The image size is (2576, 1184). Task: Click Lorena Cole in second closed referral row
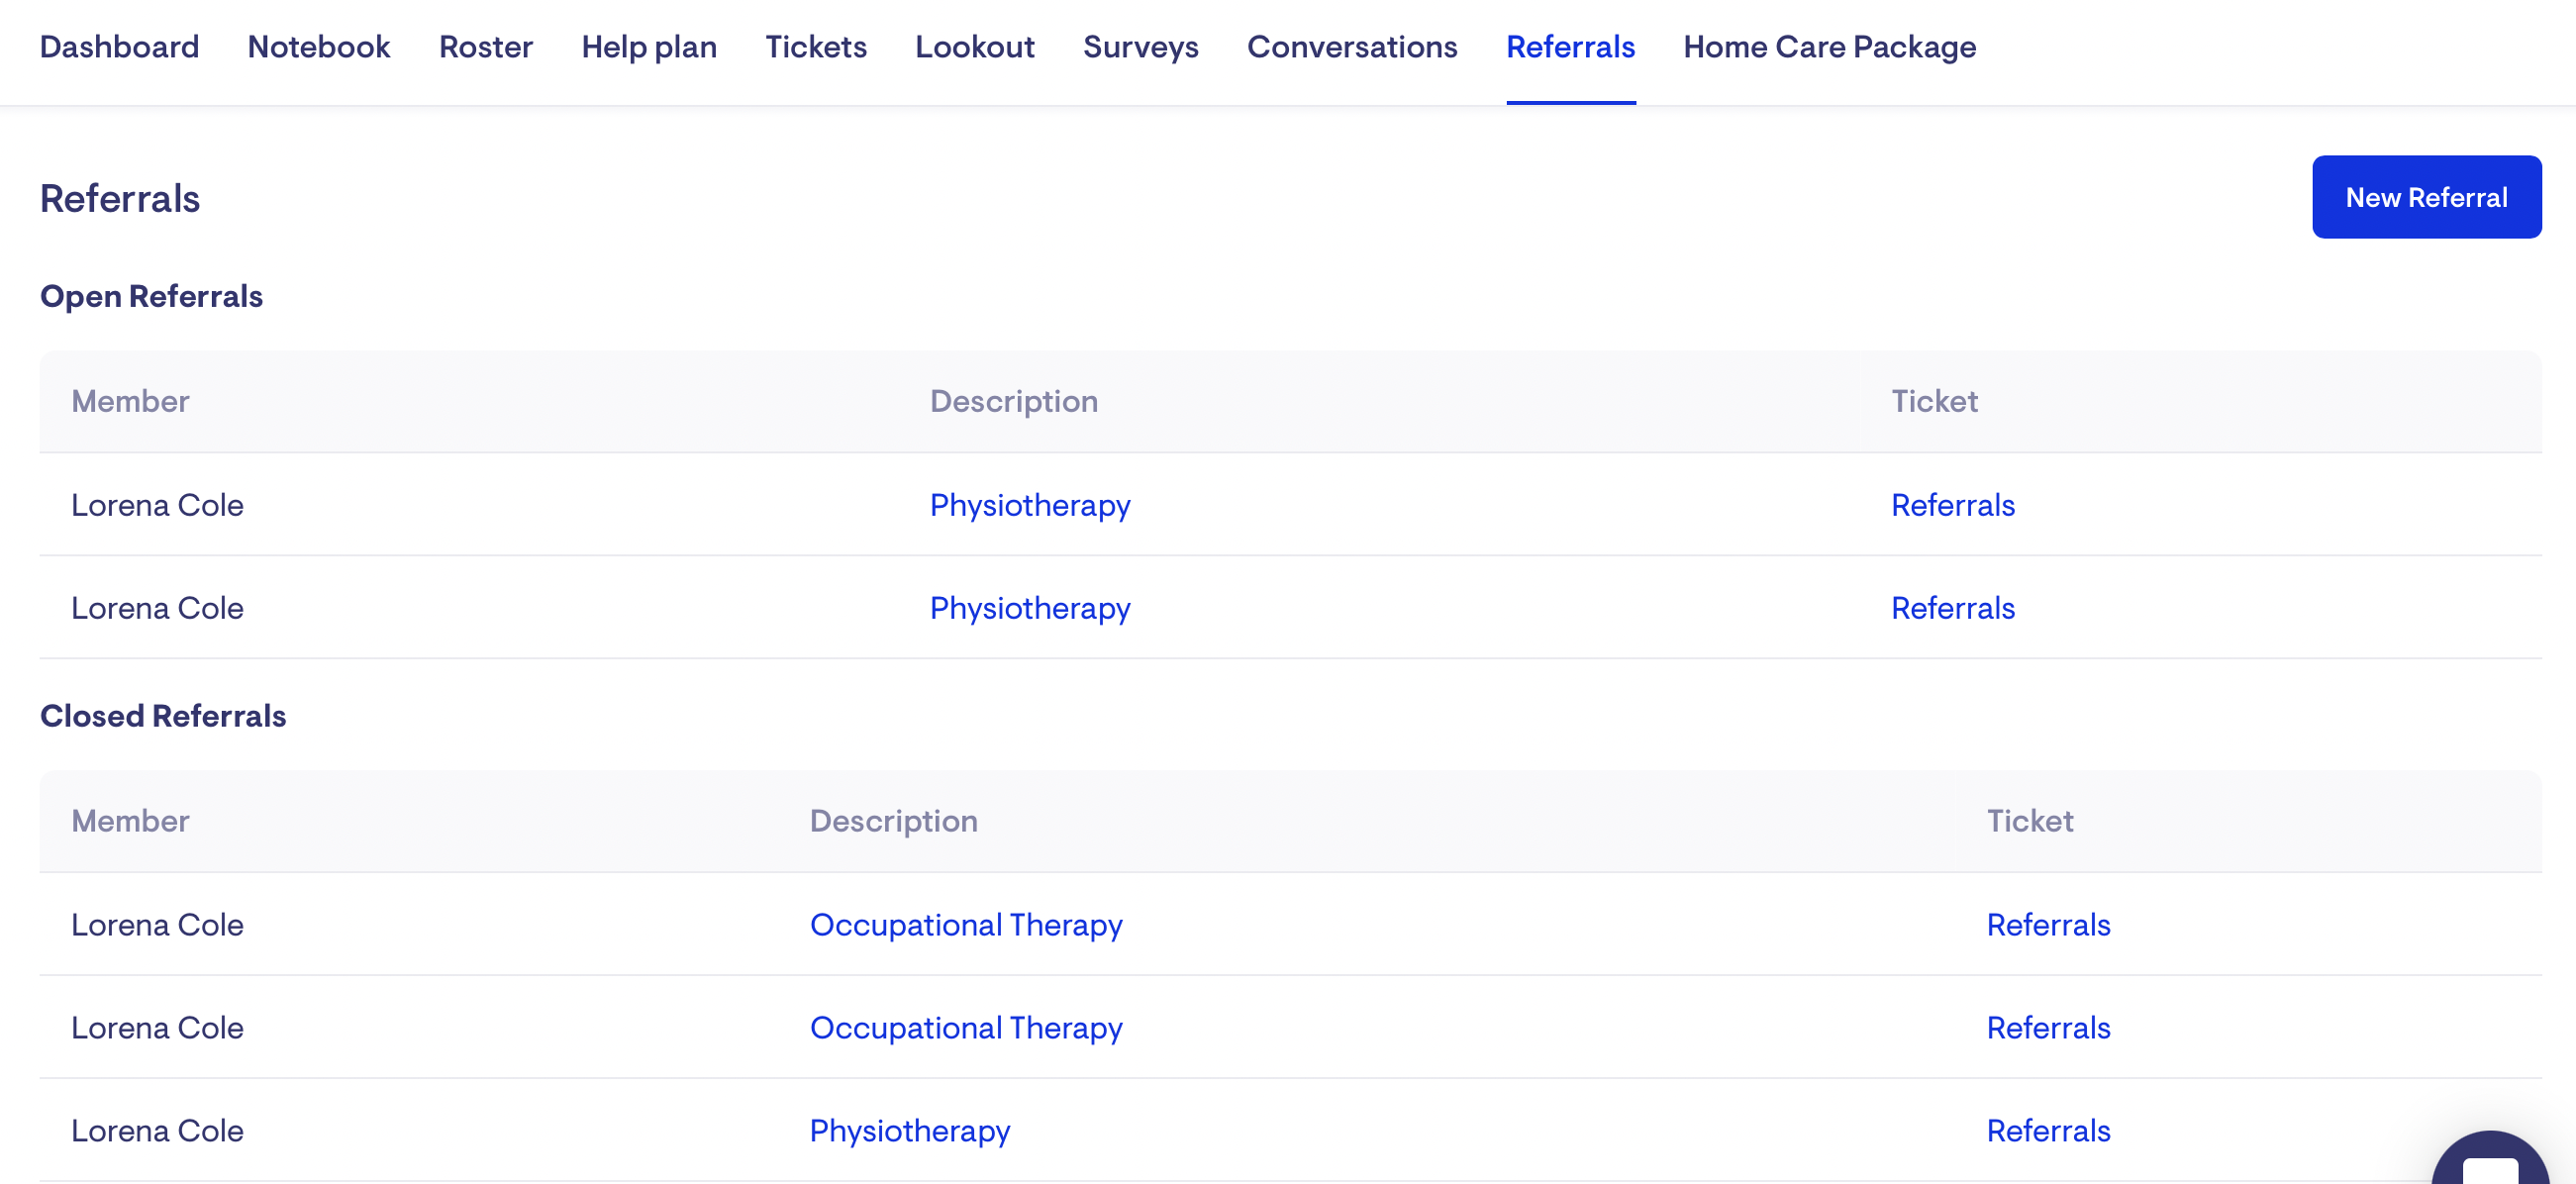pyautogui.click(x=157, y=1028)
